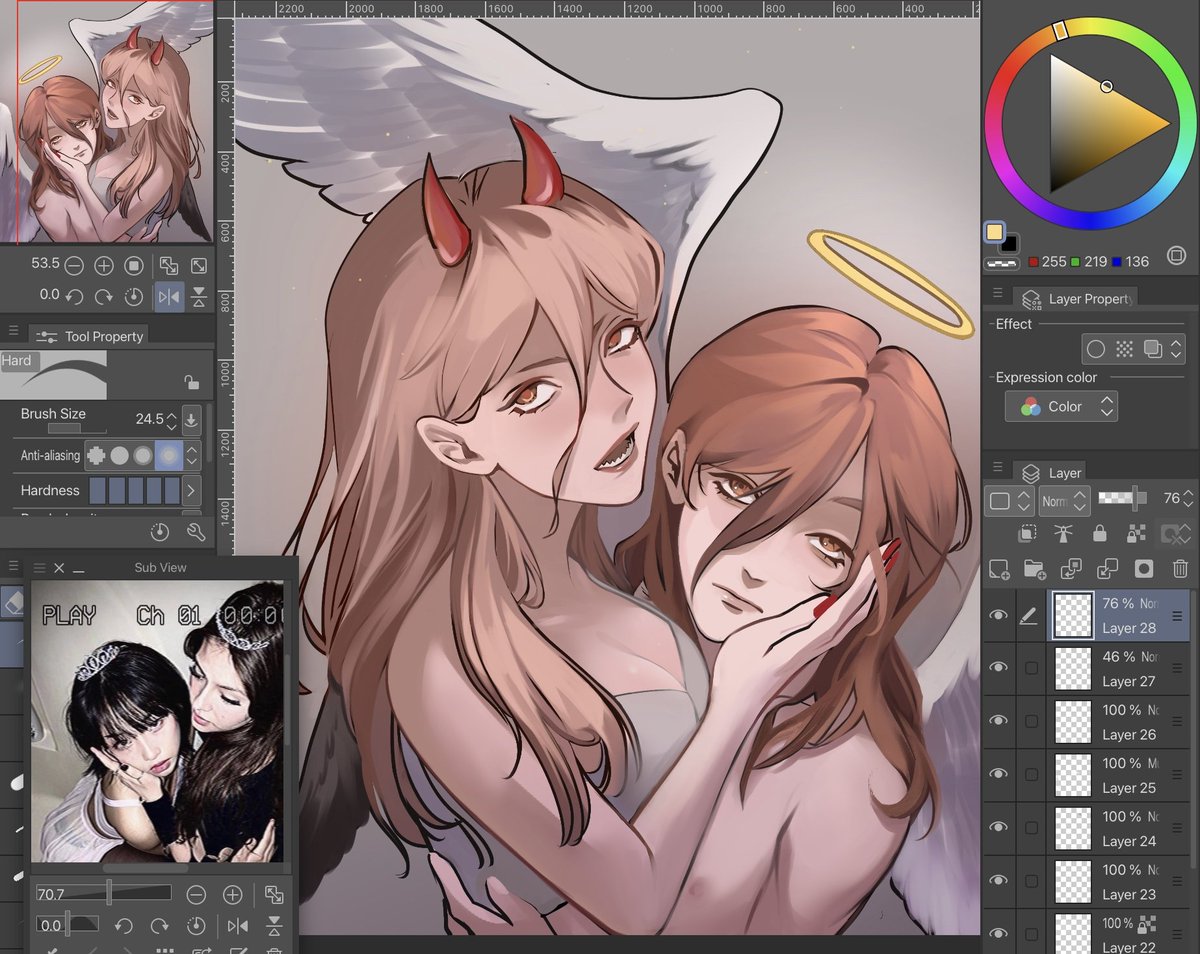1200x954 pixels.
Task: Delete the selected layer
Action: click(x=1181, y=568)
